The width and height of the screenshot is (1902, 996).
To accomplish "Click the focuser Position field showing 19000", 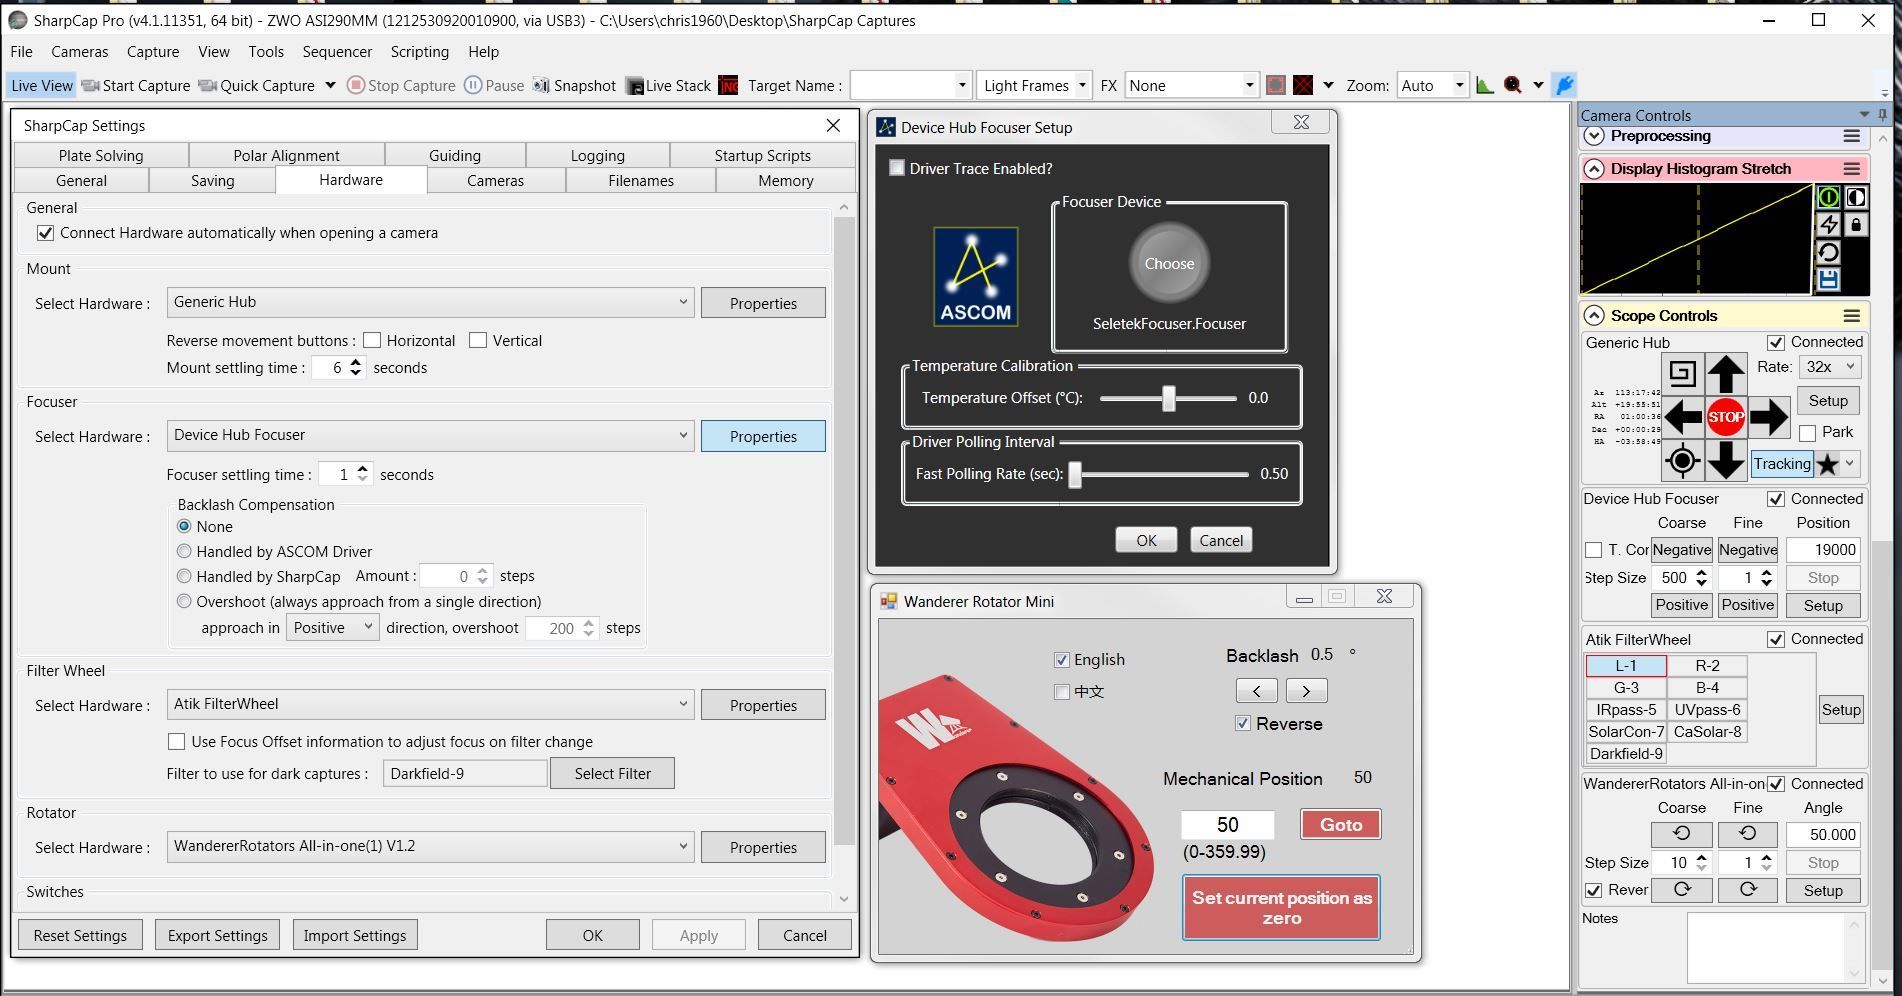I will click(1823, 550).
